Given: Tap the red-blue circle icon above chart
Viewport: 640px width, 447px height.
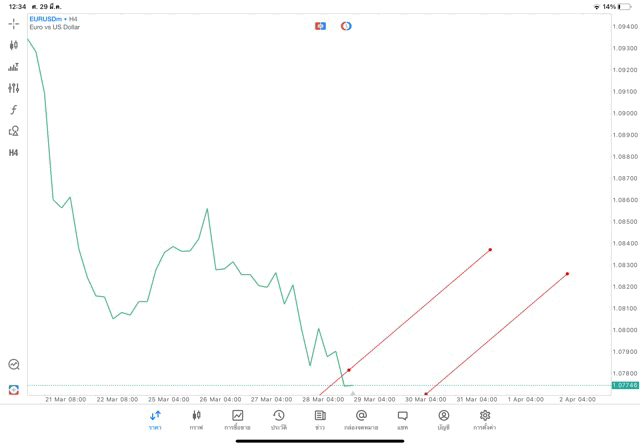Looking at the screenshot, I should pyautogui.click(x=346, y=26).
